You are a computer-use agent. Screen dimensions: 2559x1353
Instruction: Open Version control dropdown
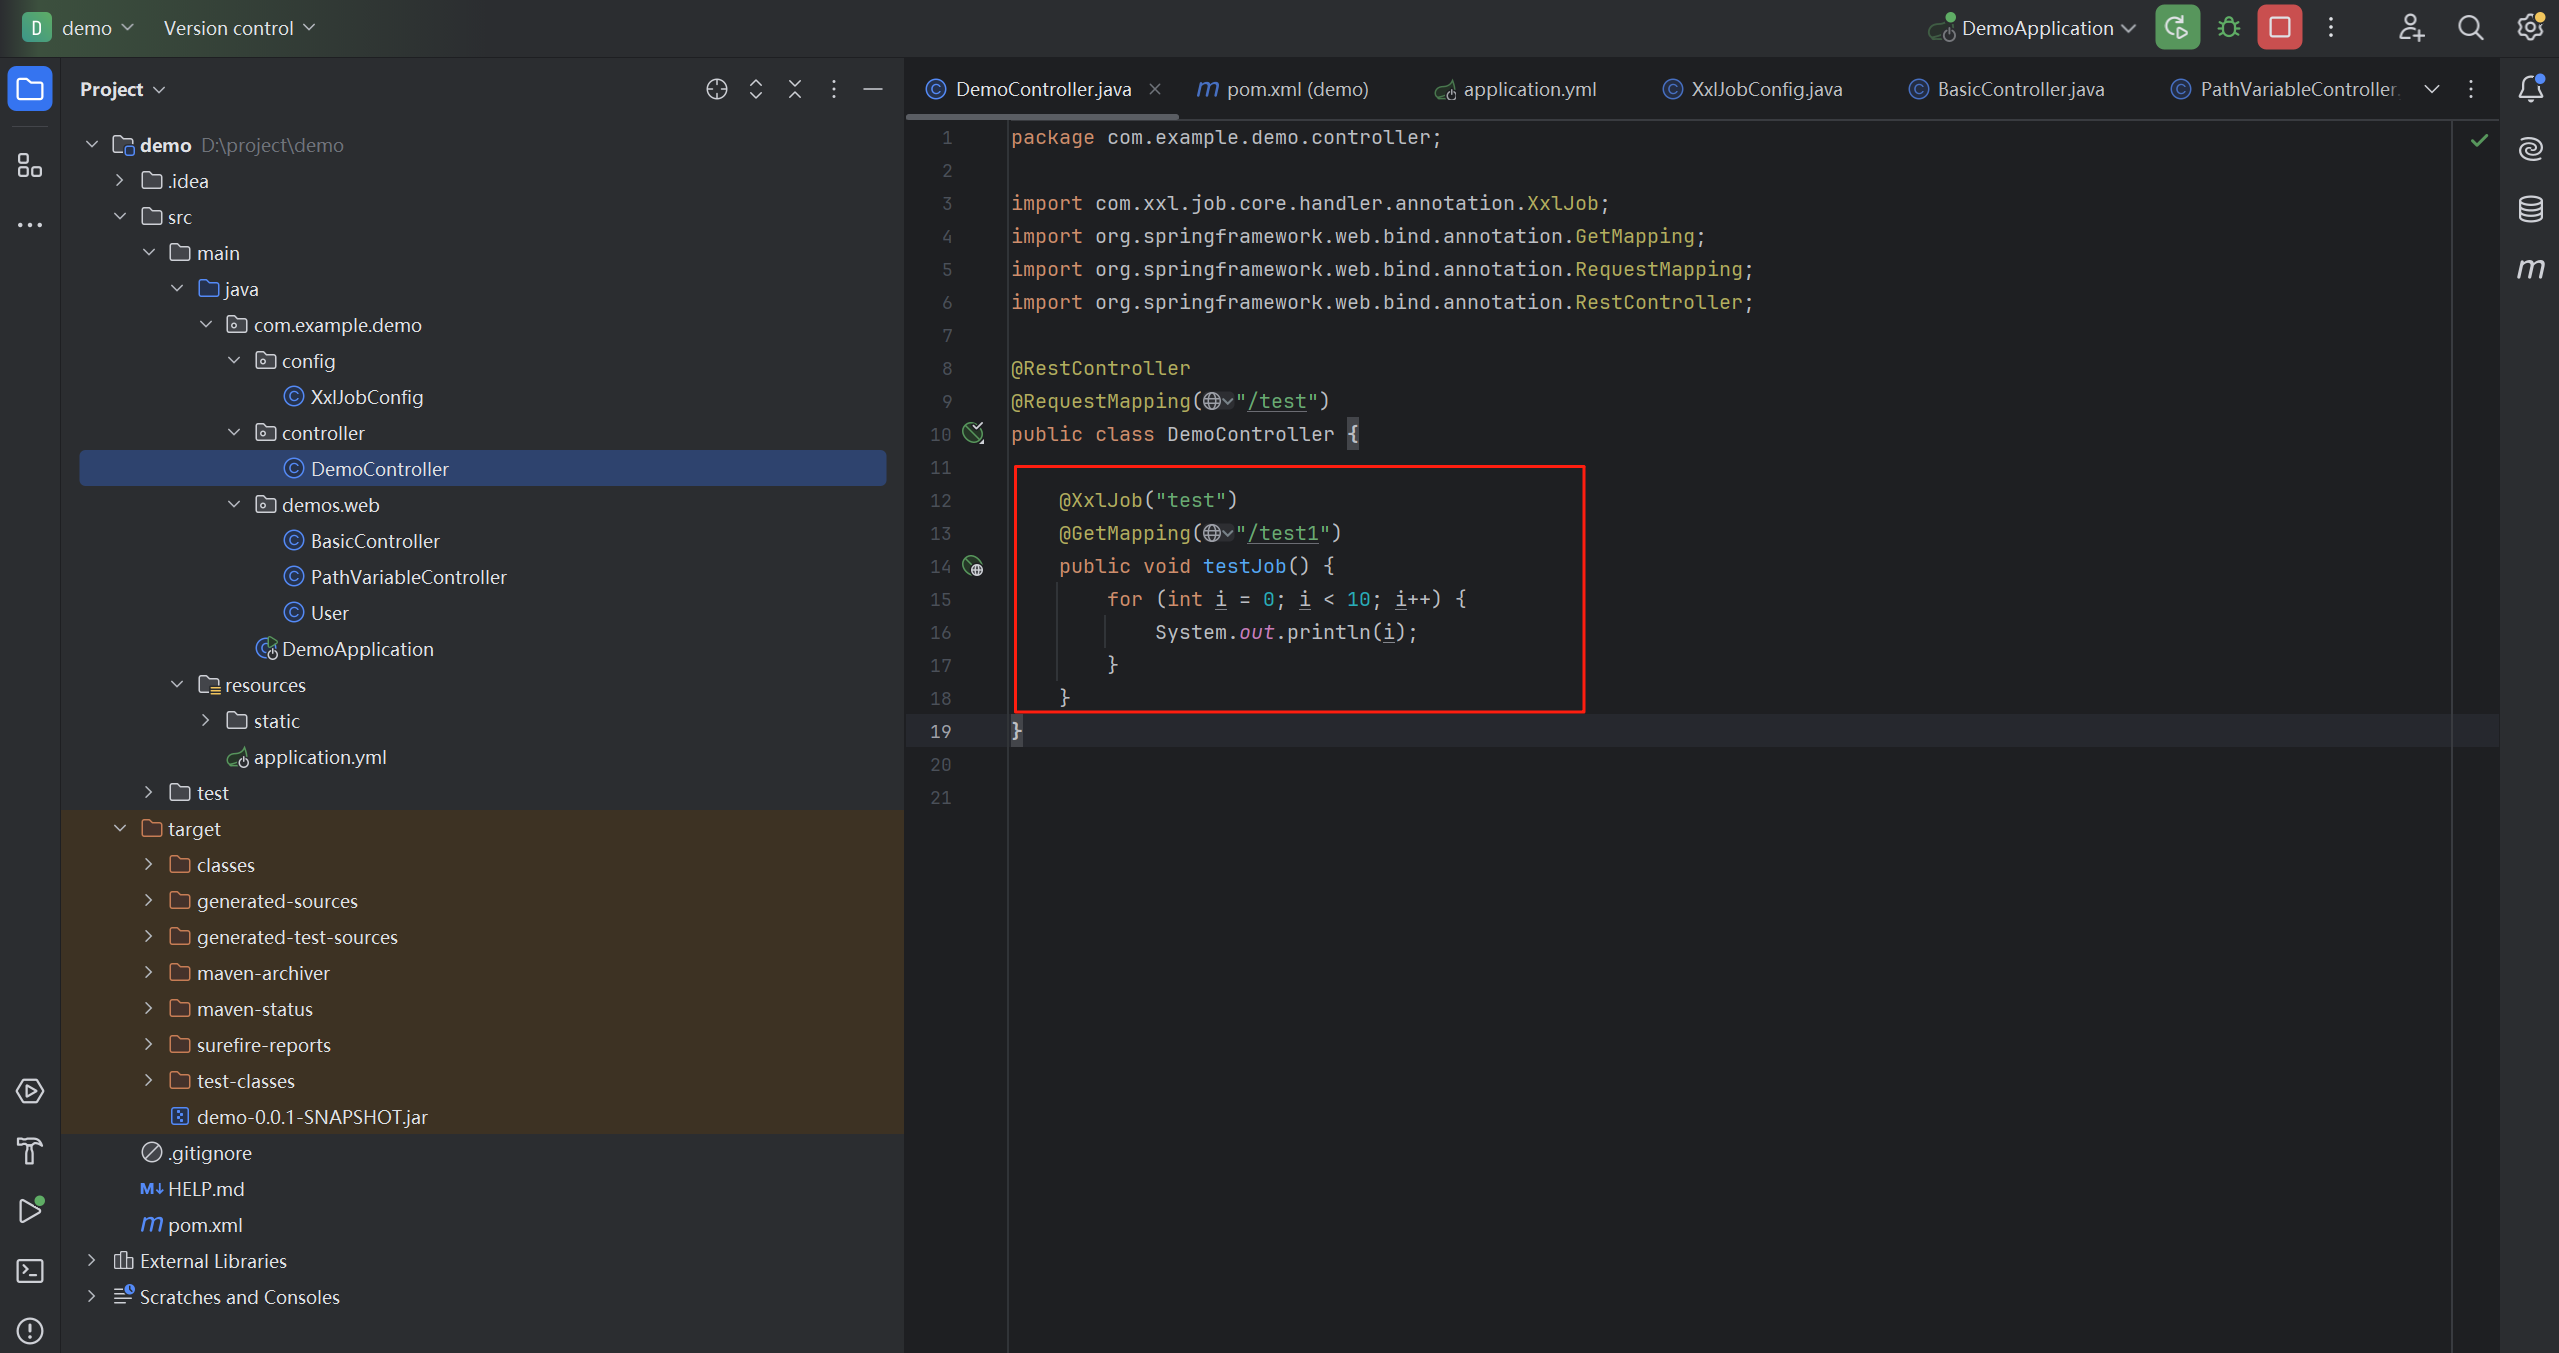pos(240,28)
